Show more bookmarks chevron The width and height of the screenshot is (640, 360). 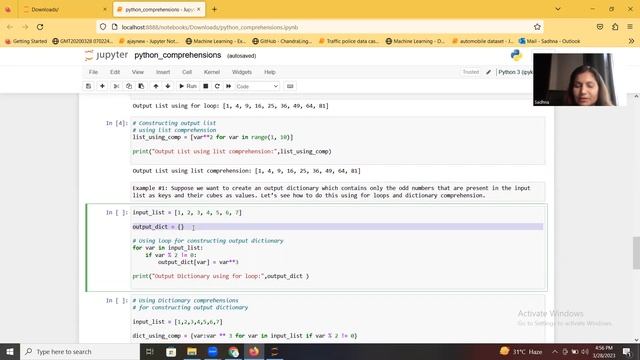coord(631,41)
